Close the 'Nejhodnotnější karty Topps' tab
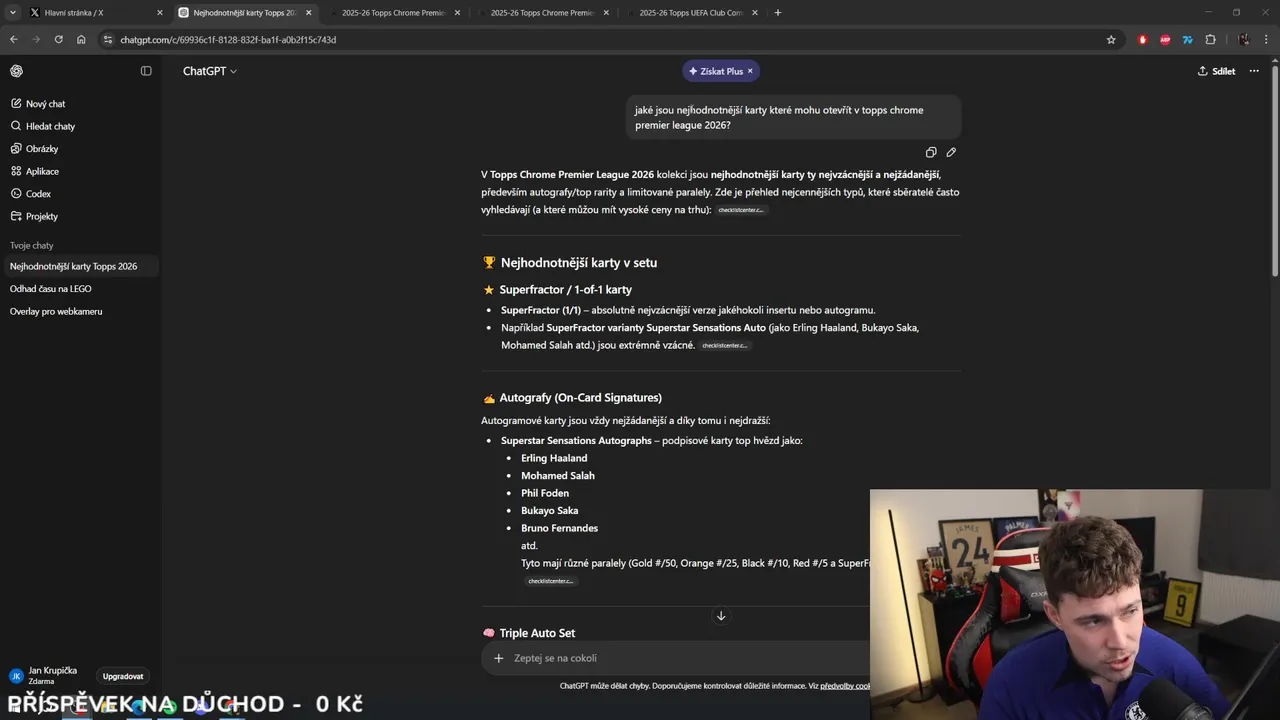The height and width of the screenshot is (720, 1280). pos(308,13)
